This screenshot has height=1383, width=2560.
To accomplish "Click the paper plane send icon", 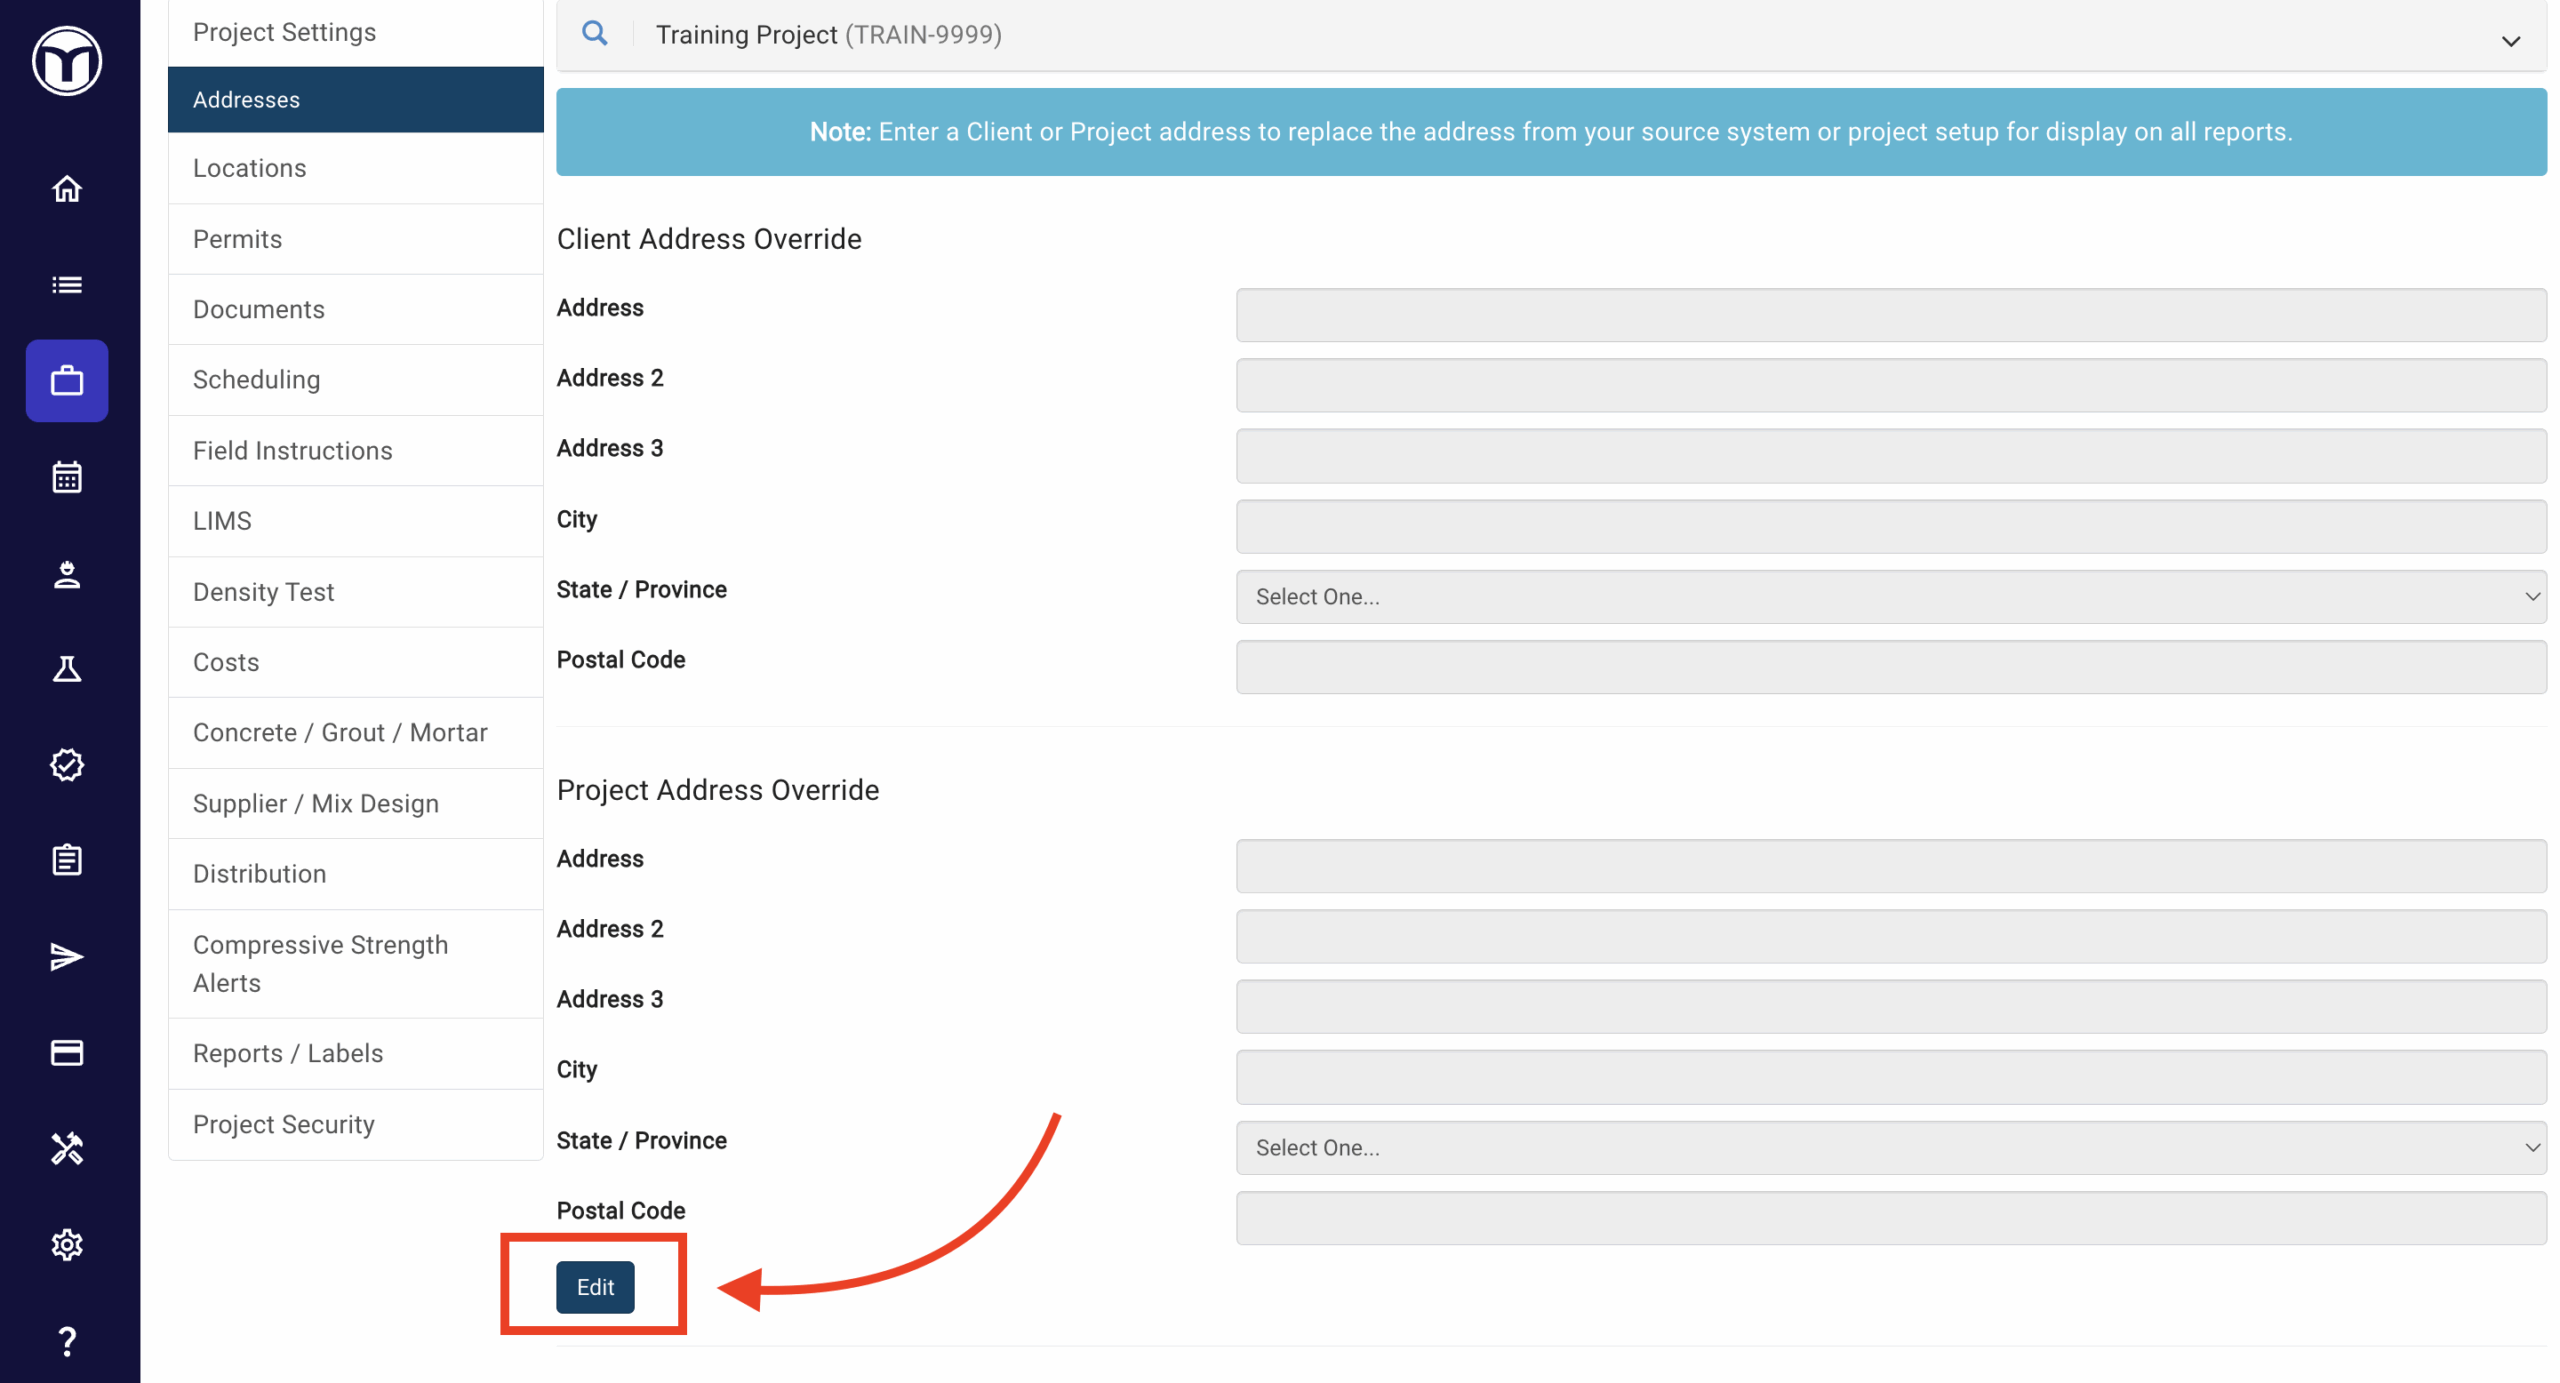I will pos(67,956).
